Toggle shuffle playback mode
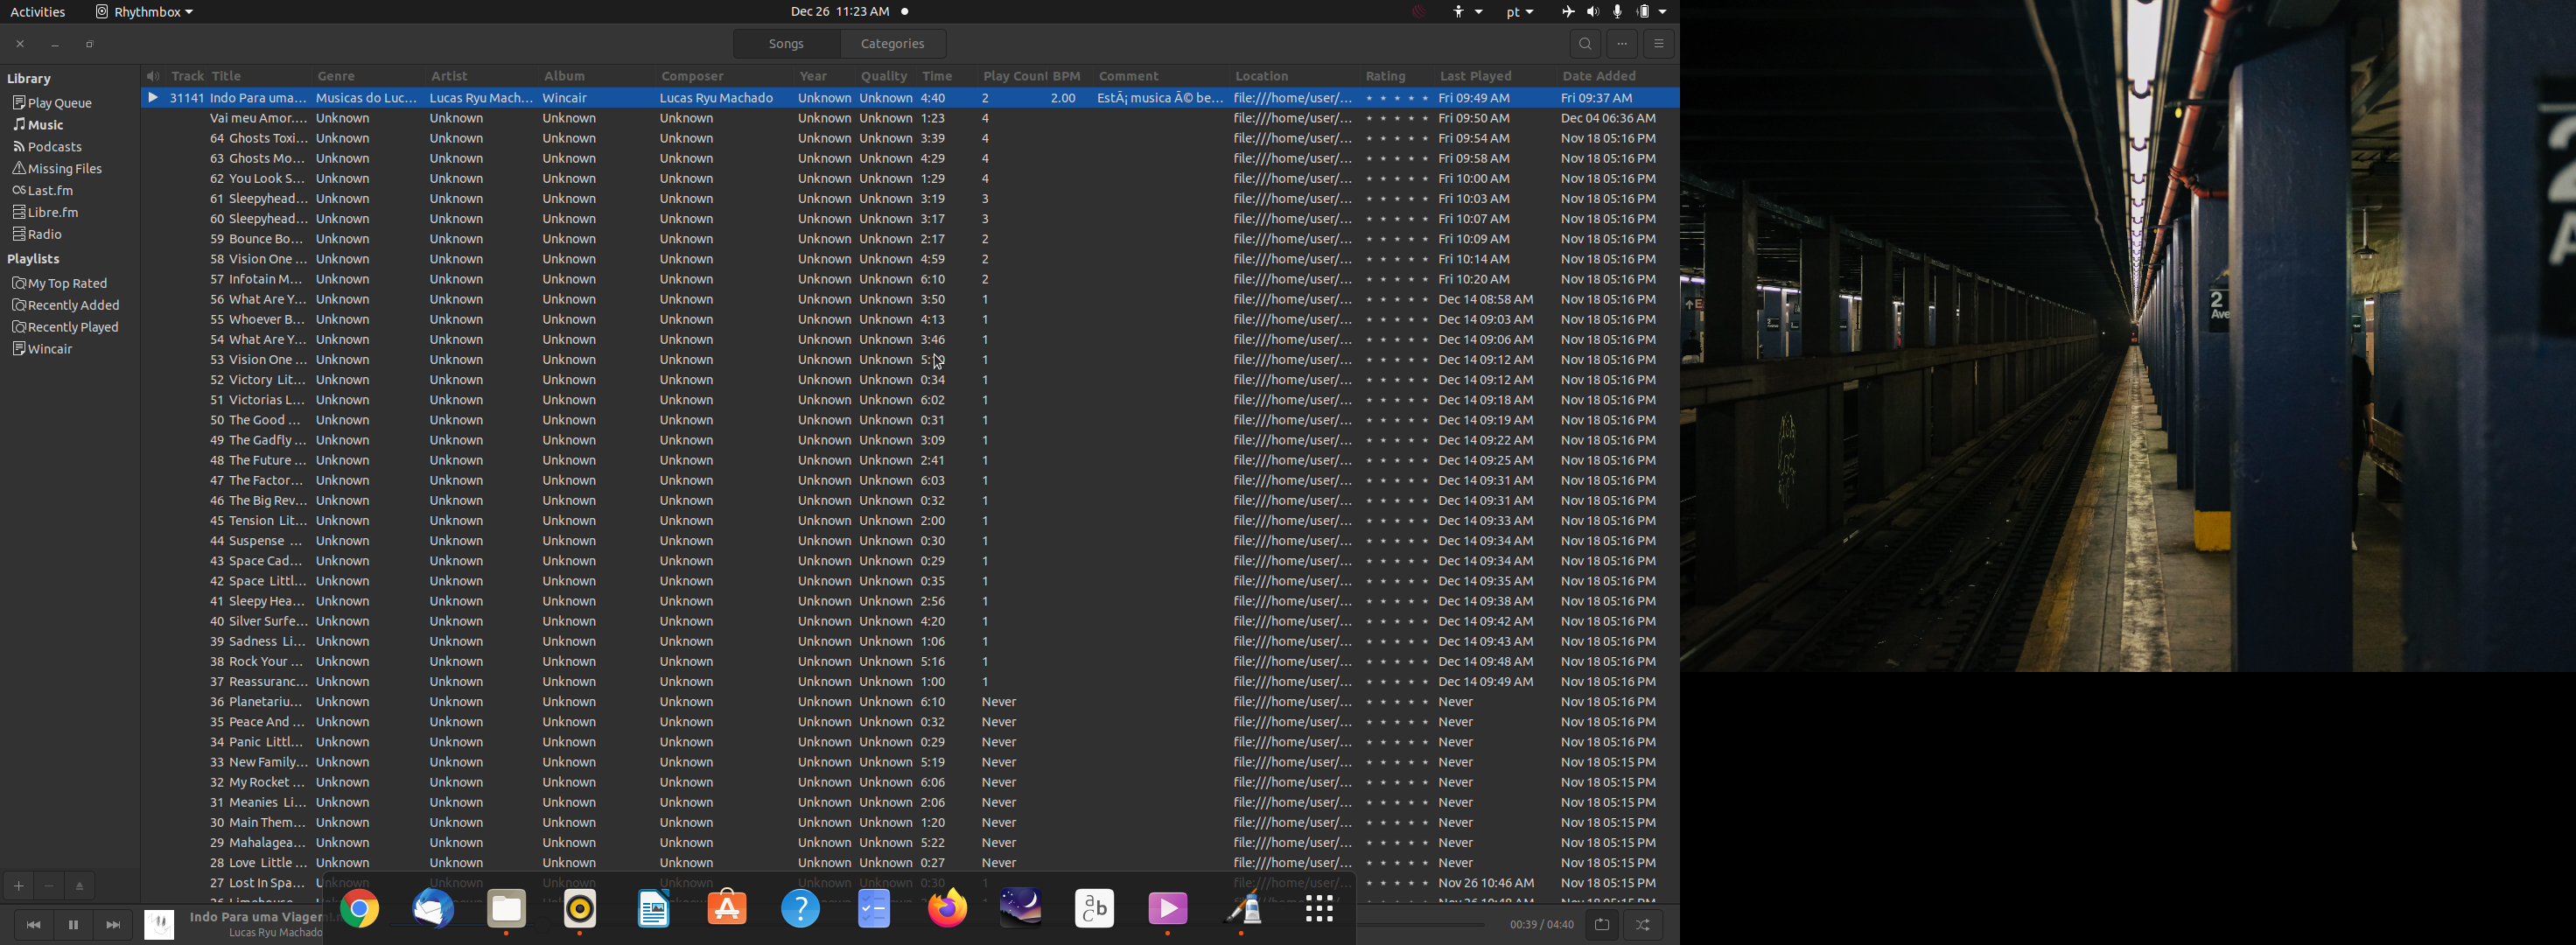 point(1642,925)
